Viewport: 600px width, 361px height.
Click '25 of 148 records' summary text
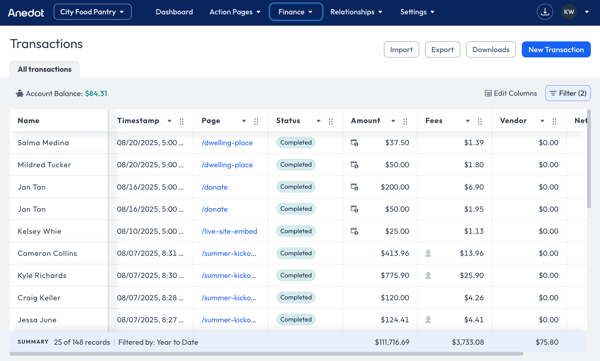pyautogui.click(x=82, y=342)
